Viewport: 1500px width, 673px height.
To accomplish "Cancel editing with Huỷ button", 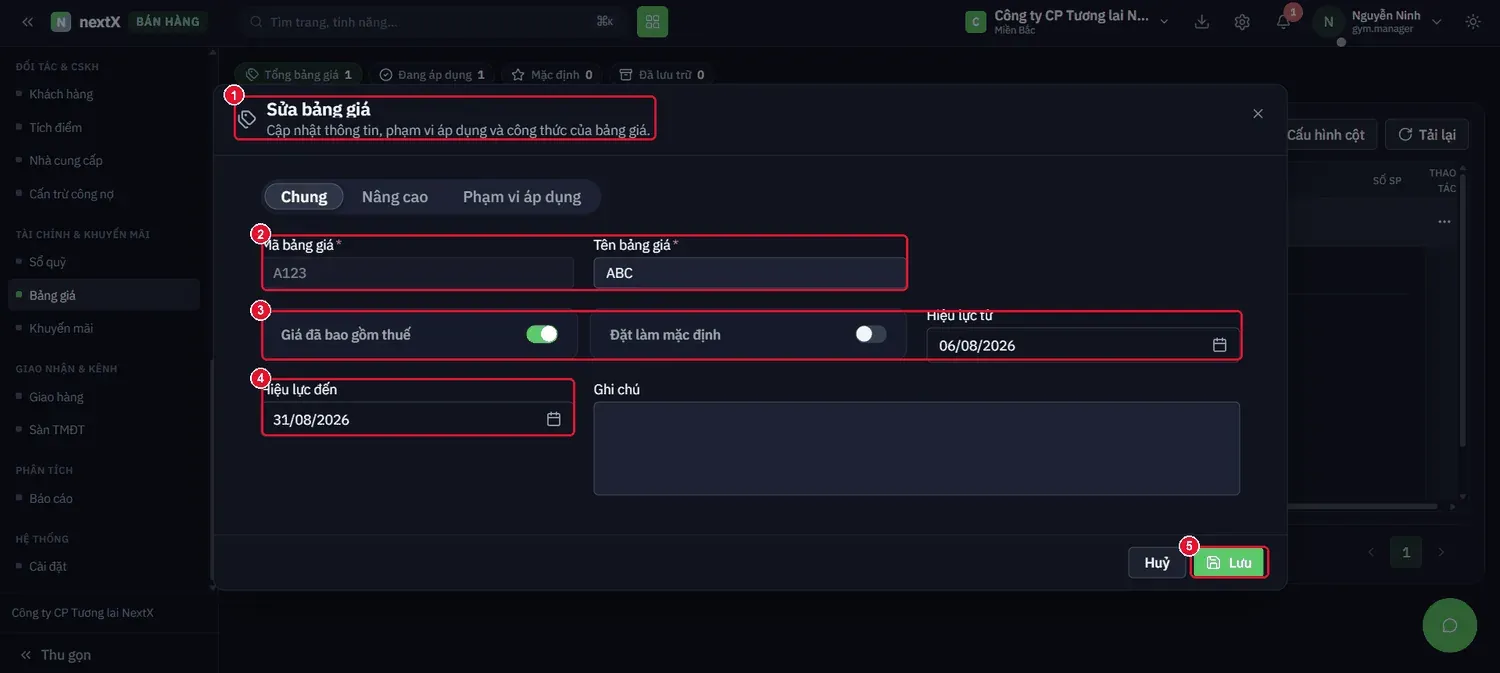I will point(1157,563).
